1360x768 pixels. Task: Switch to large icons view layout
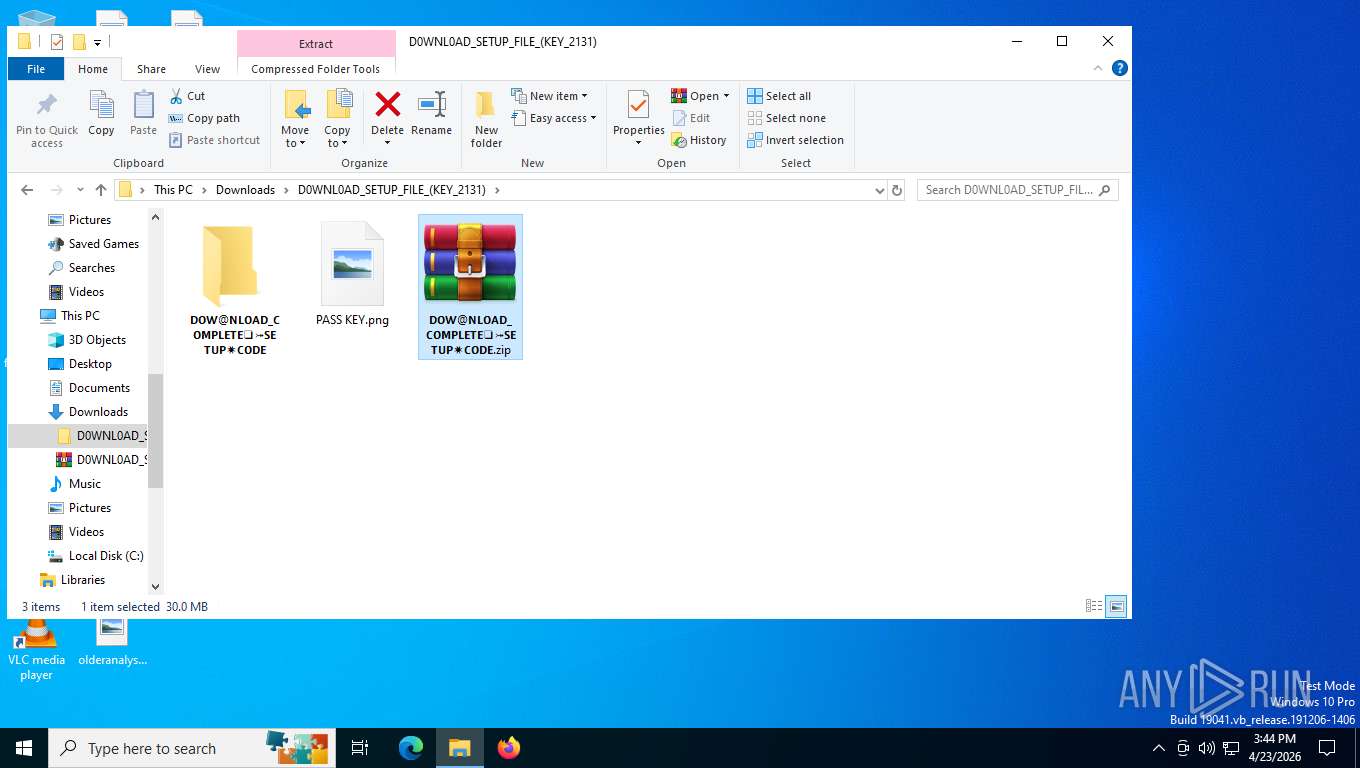[x=1116, y=606]
